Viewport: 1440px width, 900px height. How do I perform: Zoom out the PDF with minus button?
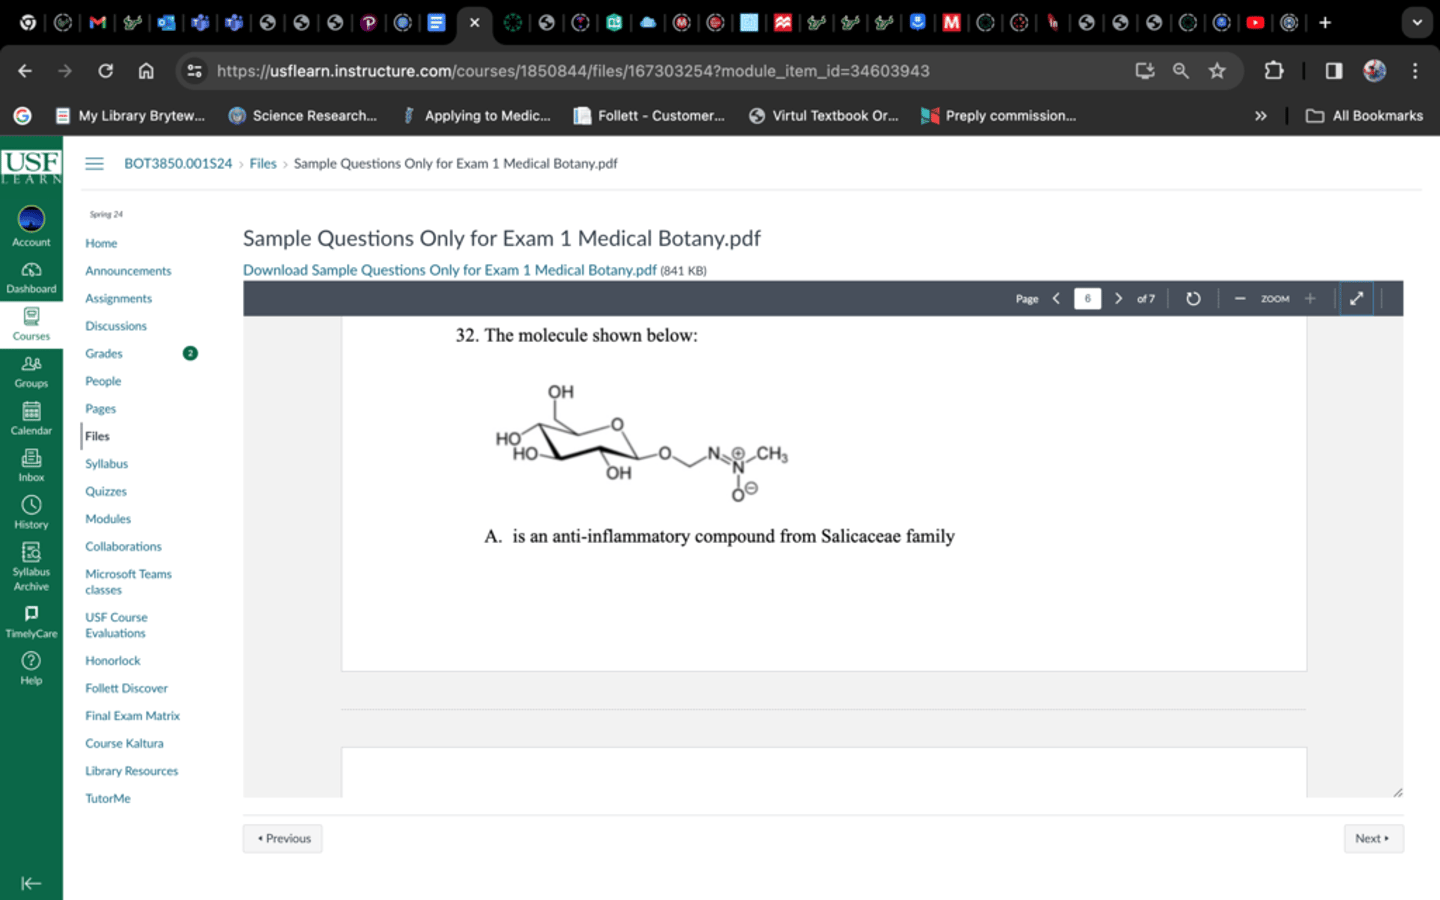click(x=1240, y=299)
